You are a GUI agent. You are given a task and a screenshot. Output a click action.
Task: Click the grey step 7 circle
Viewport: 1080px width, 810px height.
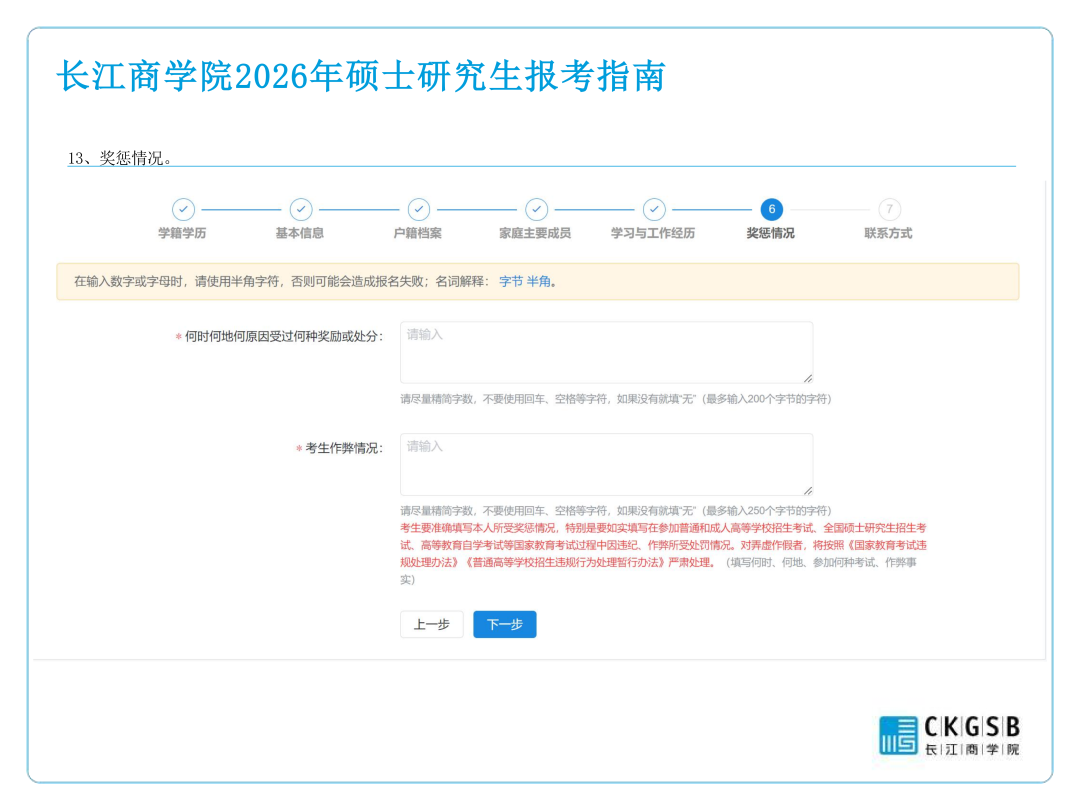point(889,210)
